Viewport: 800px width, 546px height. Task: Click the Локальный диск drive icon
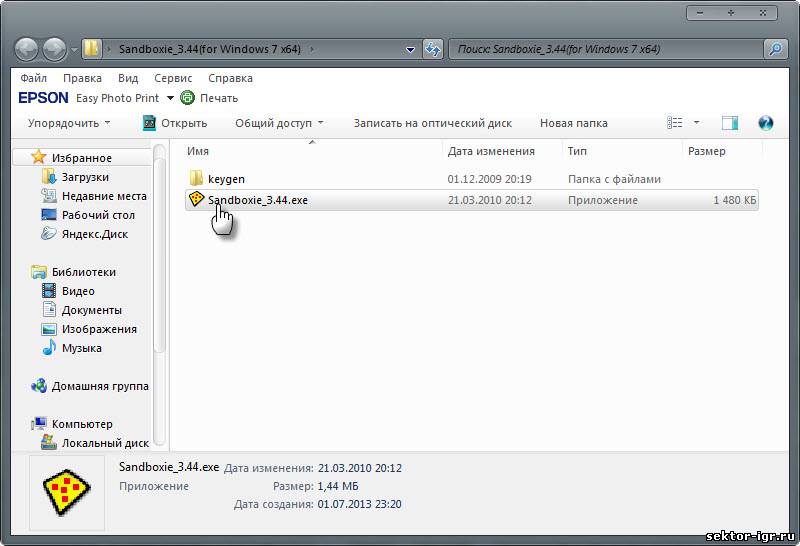pos(48,442)
